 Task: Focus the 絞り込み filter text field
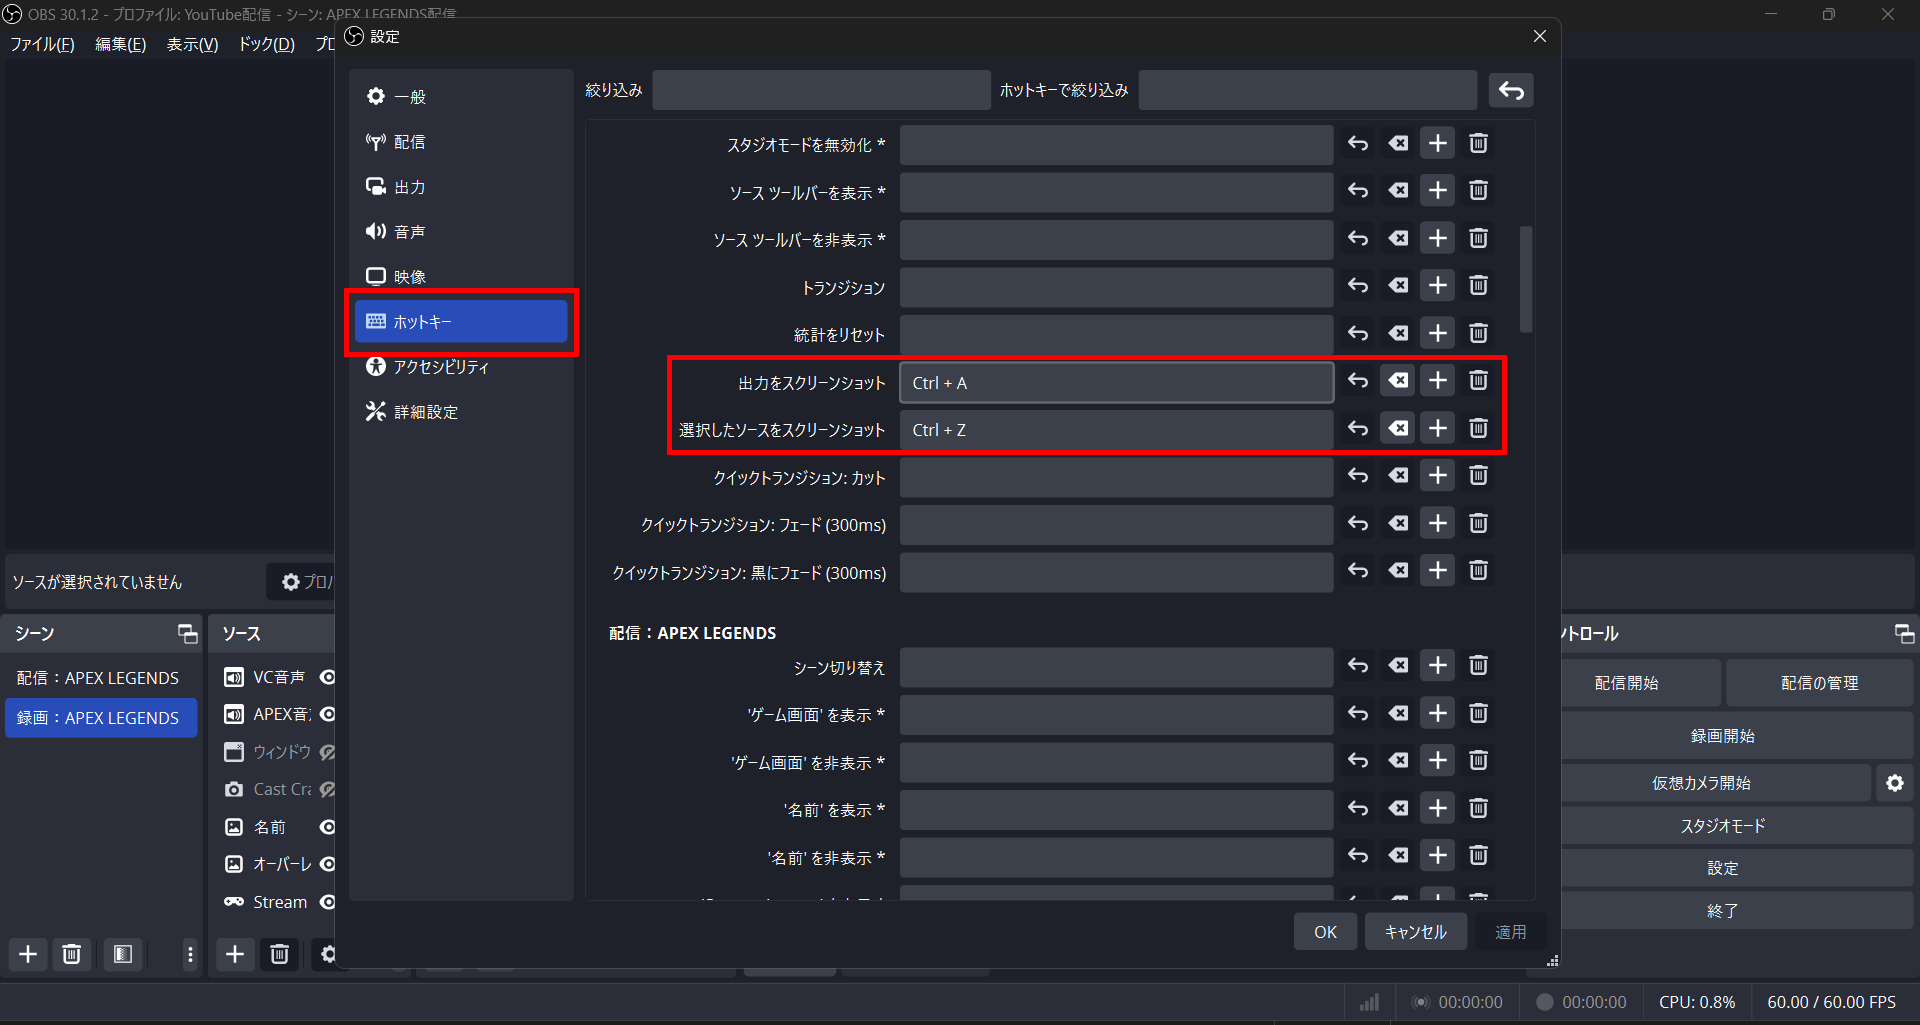click(821, 90)
